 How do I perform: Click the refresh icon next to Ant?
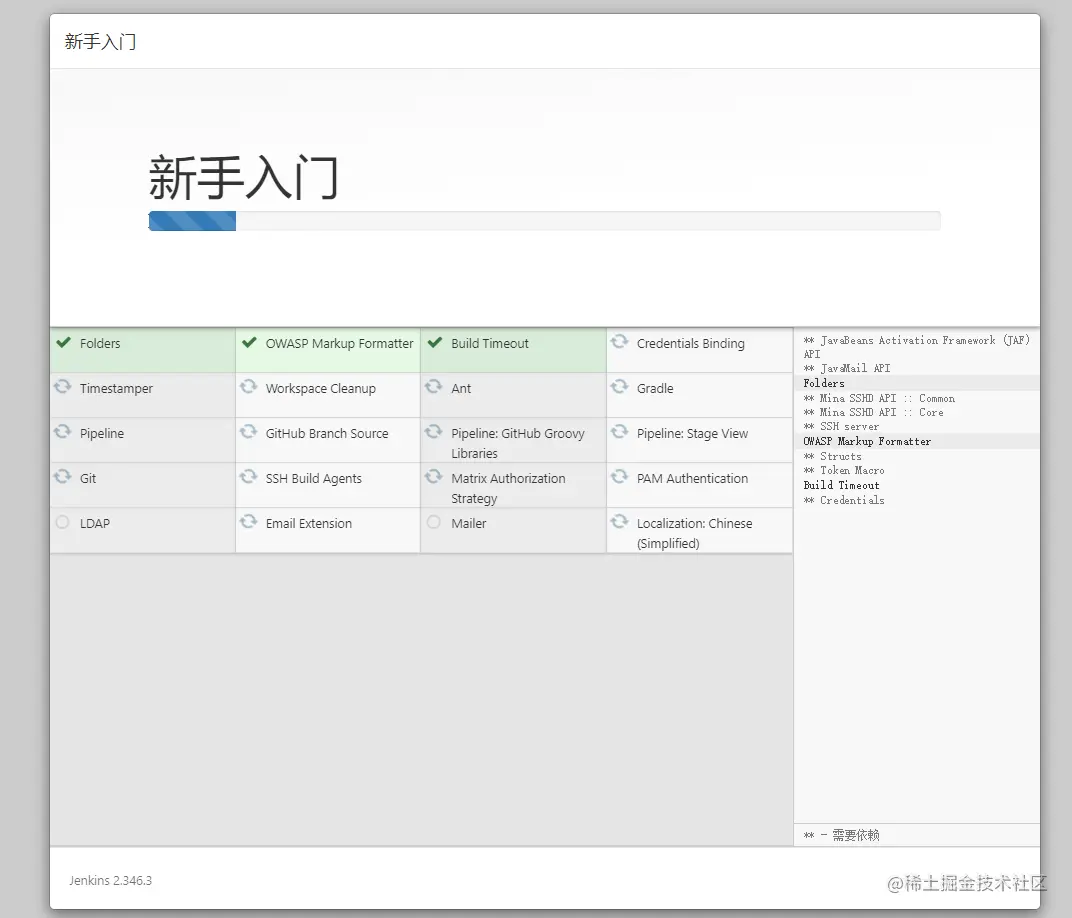pyautogui.click(x=433, y=387)
